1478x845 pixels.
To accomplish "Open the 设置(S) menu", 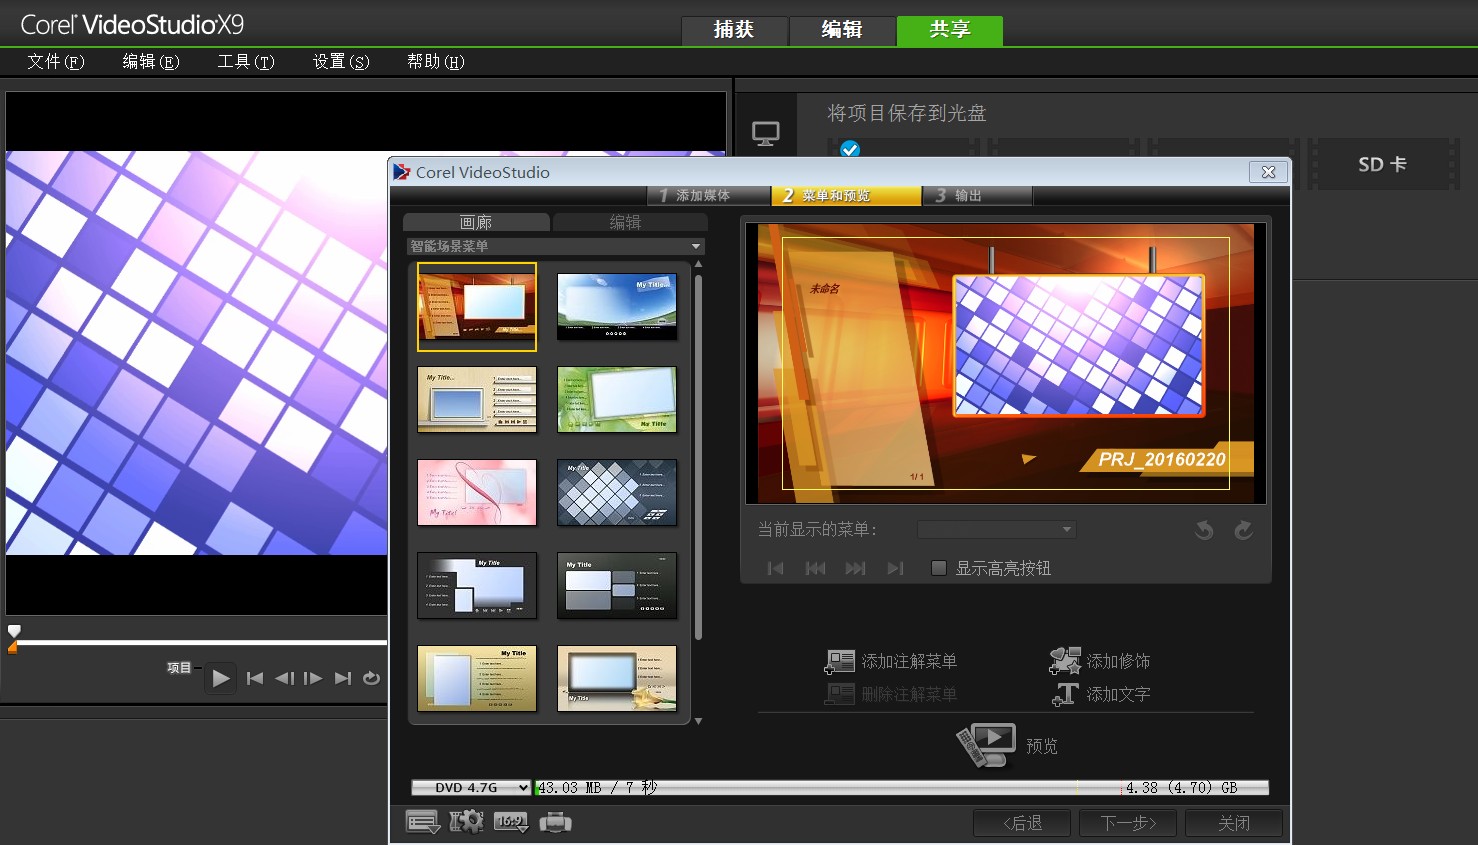I will (341, 62).
